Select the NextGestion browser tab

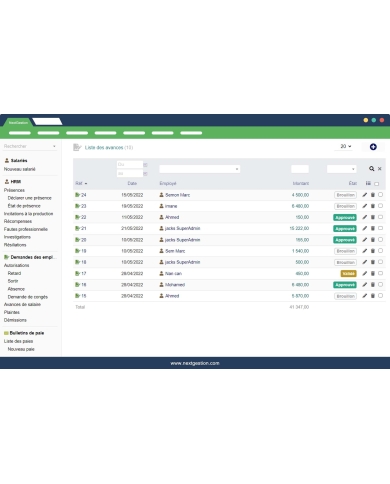coord(18,122)
